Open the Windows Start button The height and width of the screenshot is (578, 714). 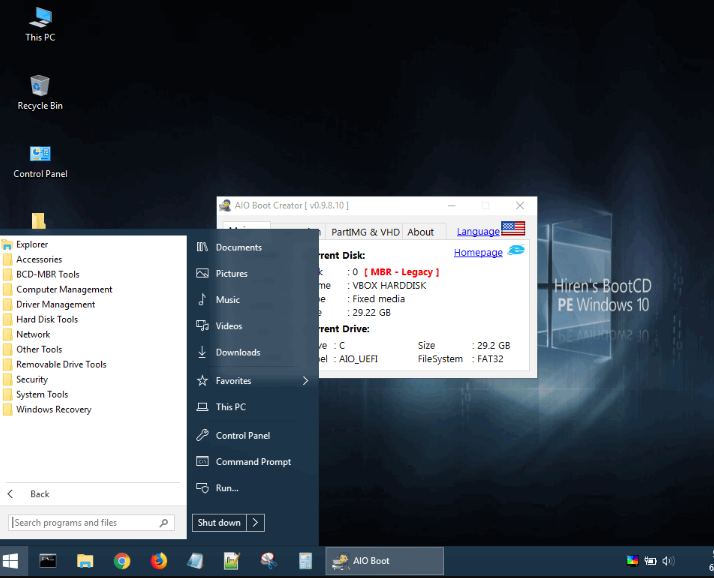pyautogui.click(x=13, y=561)
